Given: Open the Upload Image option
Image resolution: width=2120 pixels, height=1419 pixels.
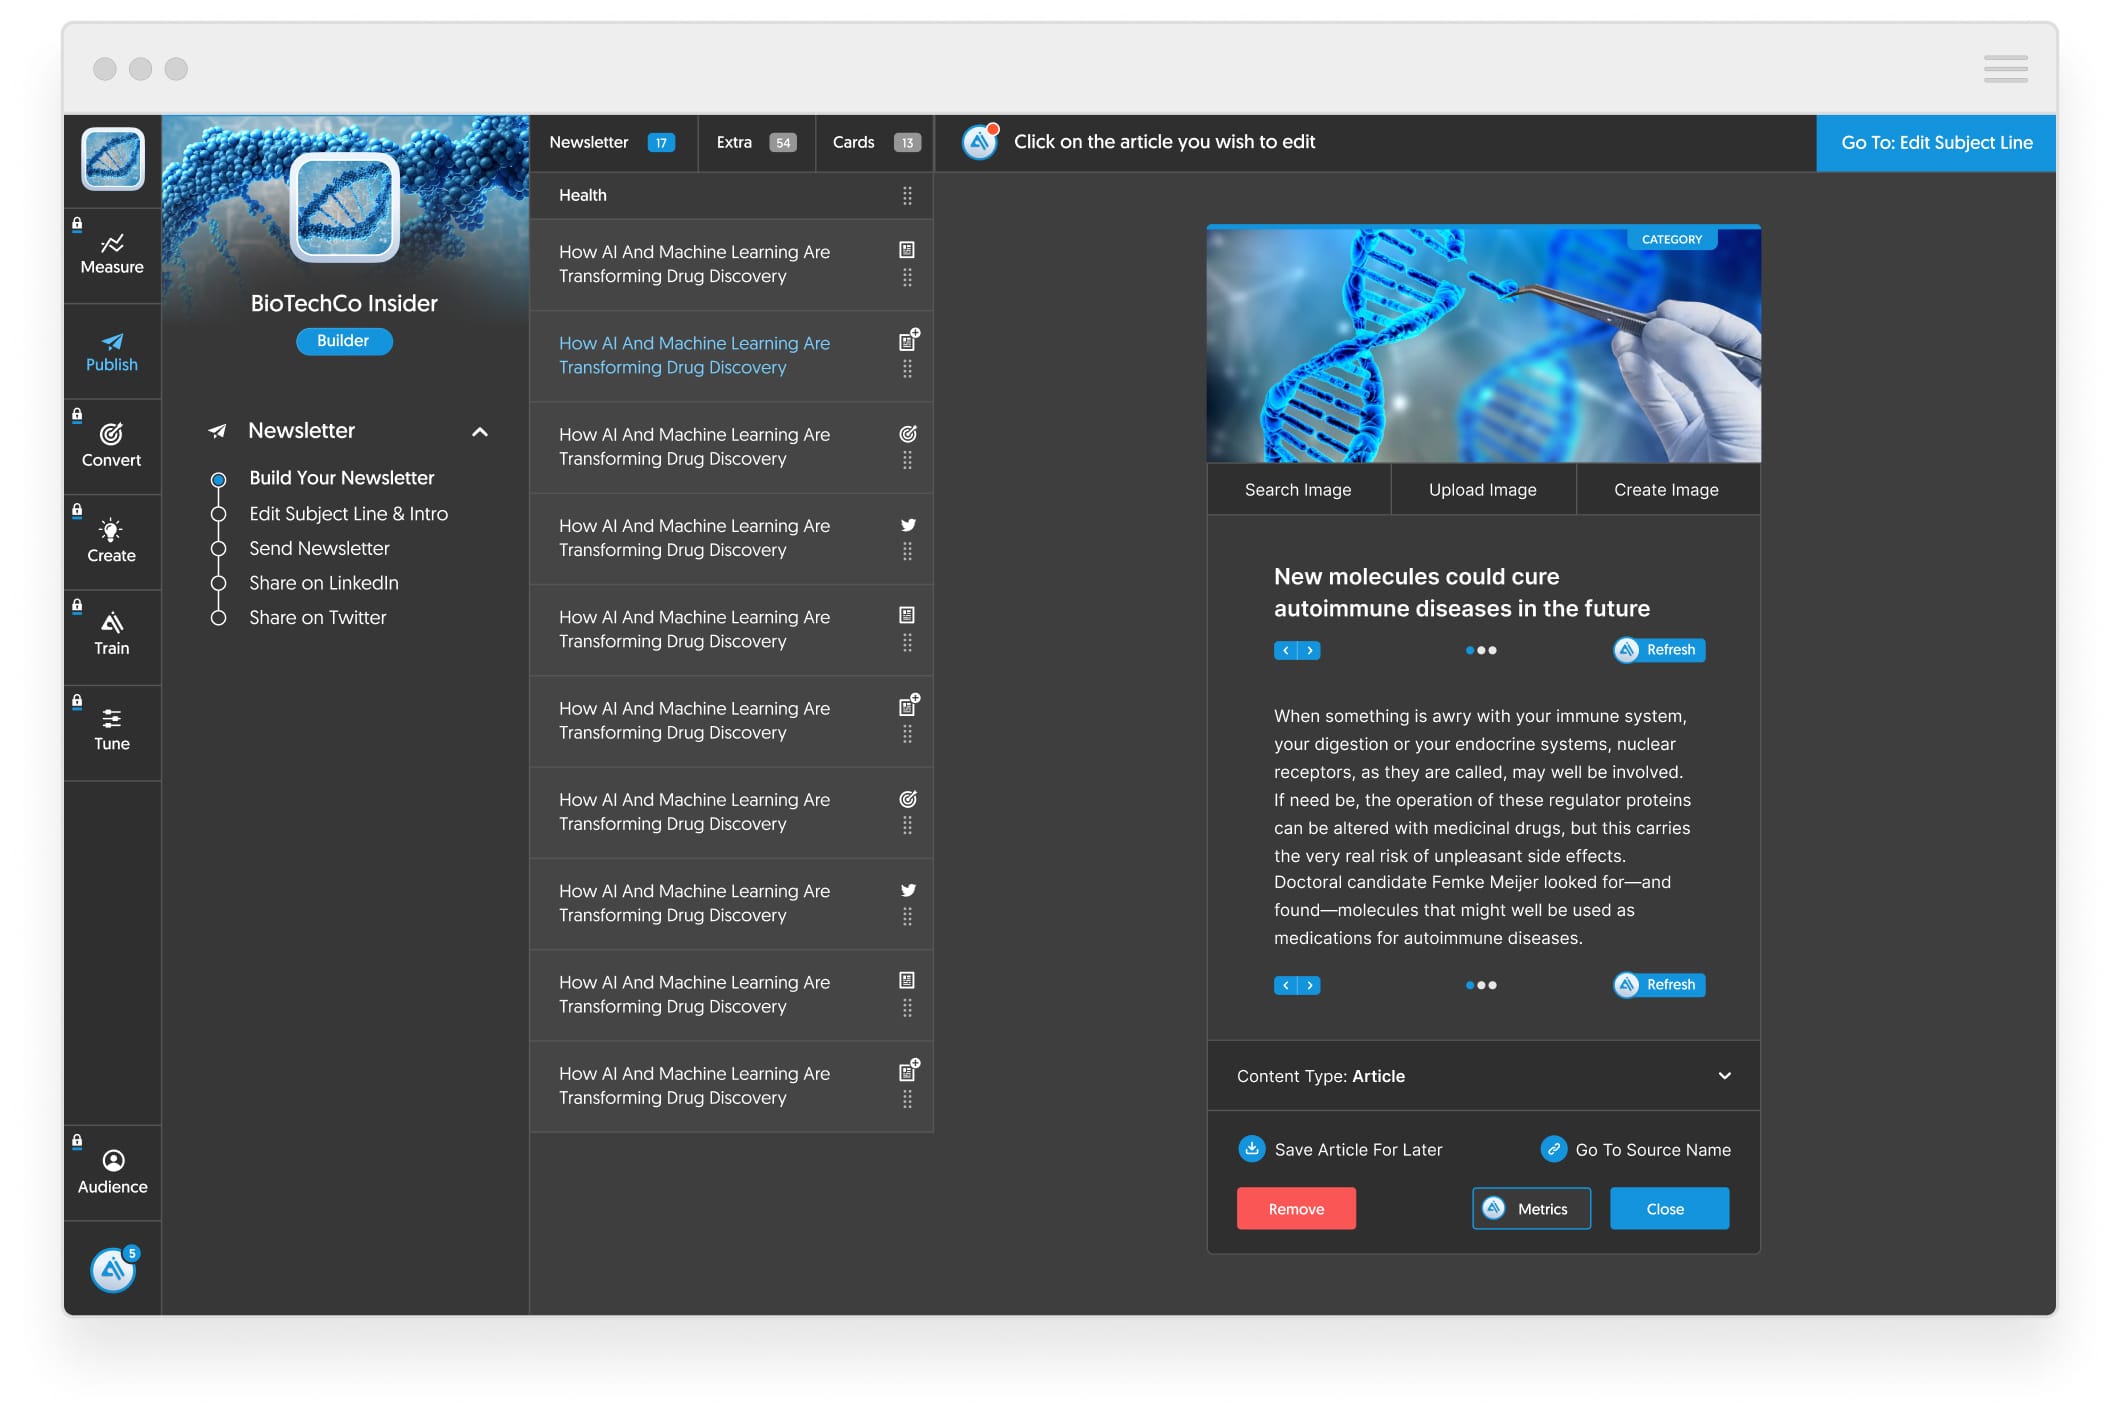Looking at the screenshot, I should click(x=1483, y=490).
